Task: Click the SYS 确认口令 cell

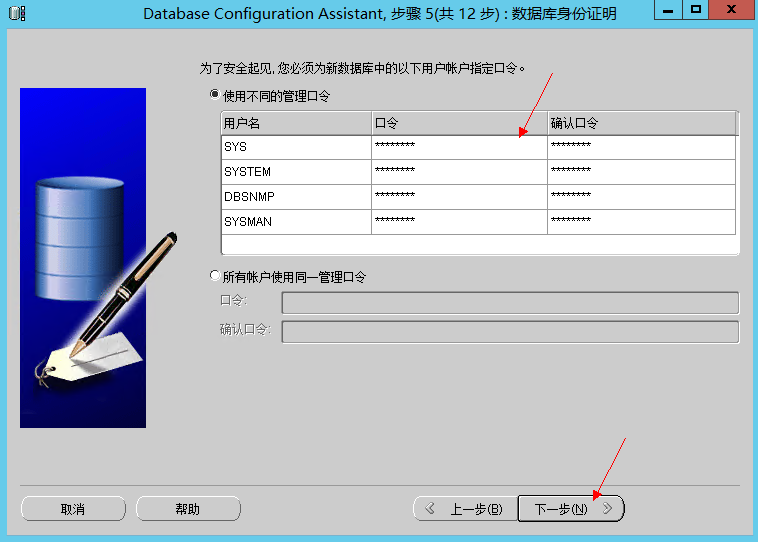Action: coord(640,147)
